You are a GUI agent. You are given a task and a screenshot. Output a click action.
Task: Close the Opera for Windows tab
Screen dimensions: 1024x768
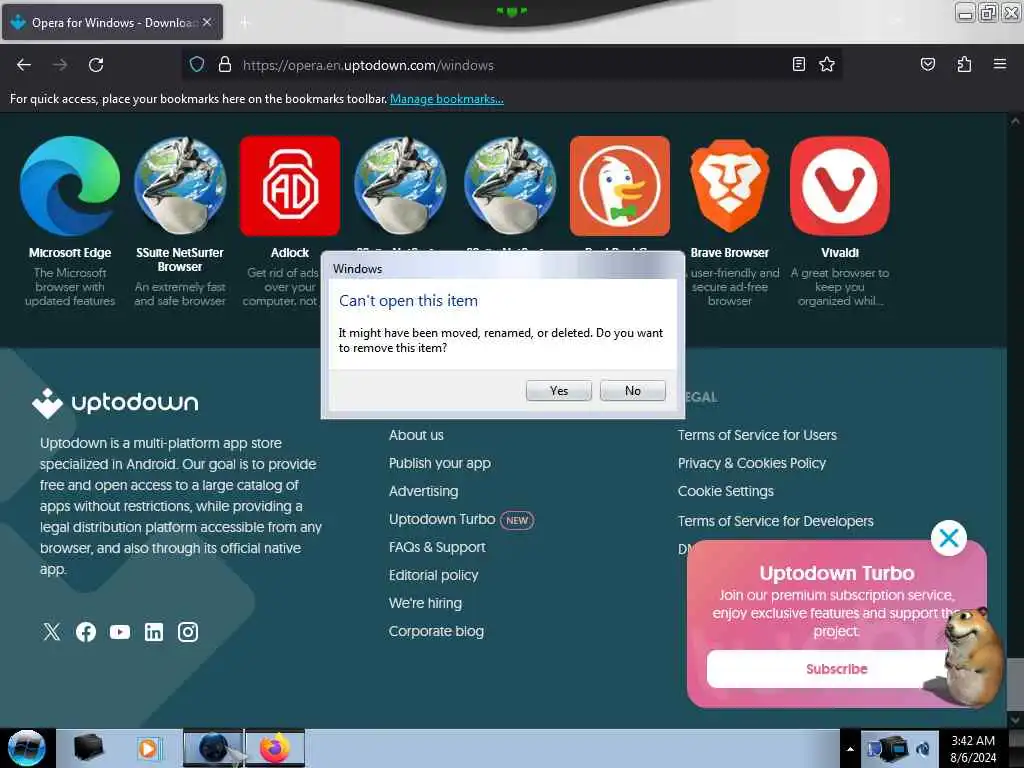click(x=206, y=22)
